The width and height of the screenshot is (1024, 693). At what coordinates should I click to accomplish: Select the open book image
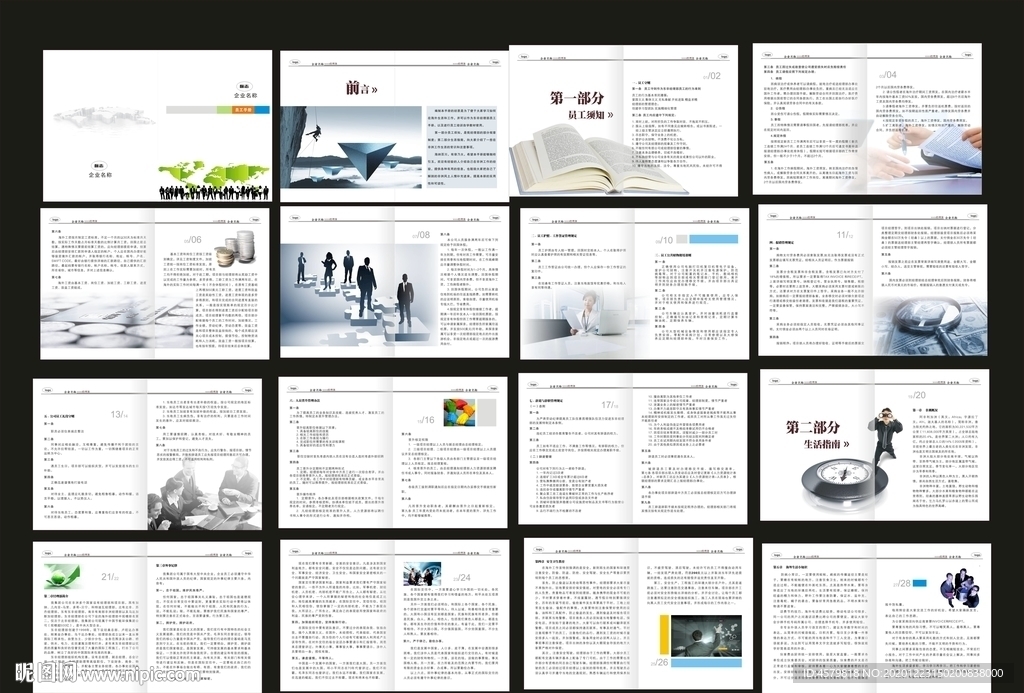pyautogui.click(x=598, y=161)
